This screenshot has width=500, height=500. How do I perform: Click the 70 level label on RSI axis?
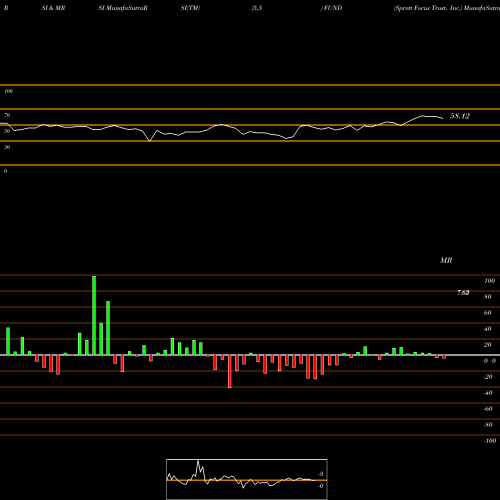click(7, 115)
